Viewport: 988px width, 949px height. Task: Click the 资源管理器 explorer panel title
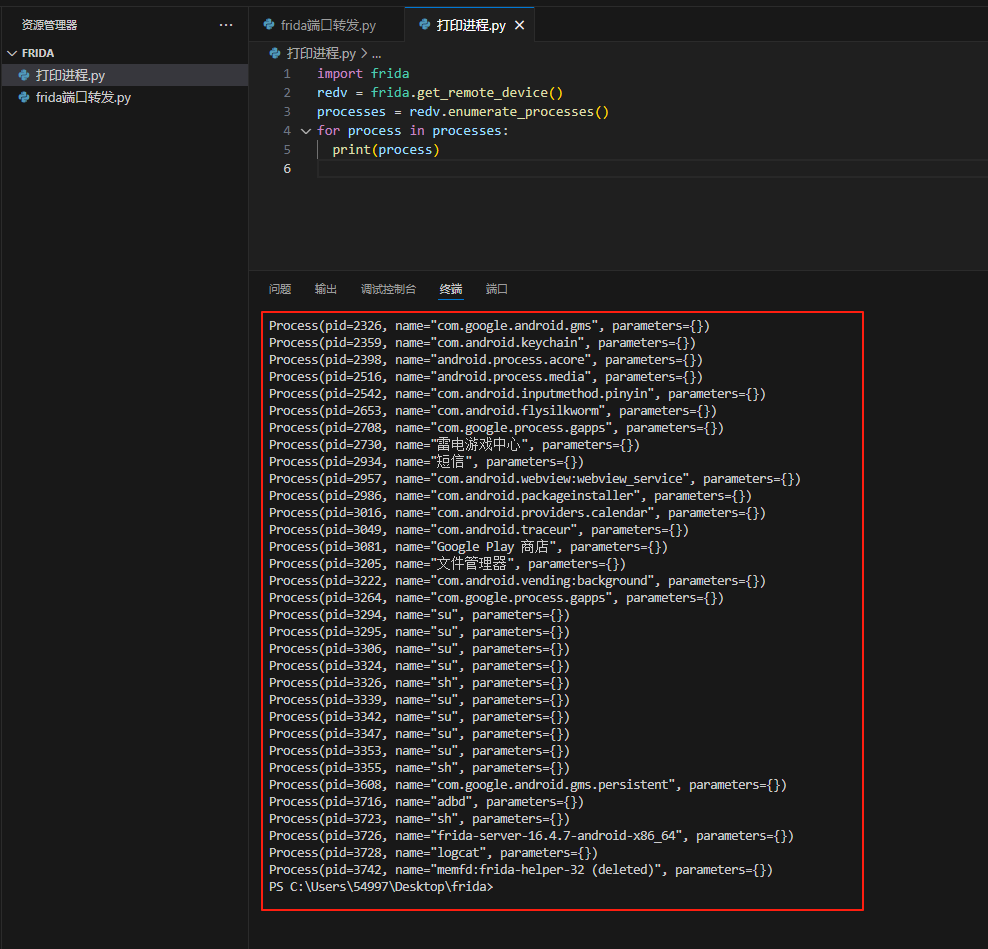[x=49, y=25]
